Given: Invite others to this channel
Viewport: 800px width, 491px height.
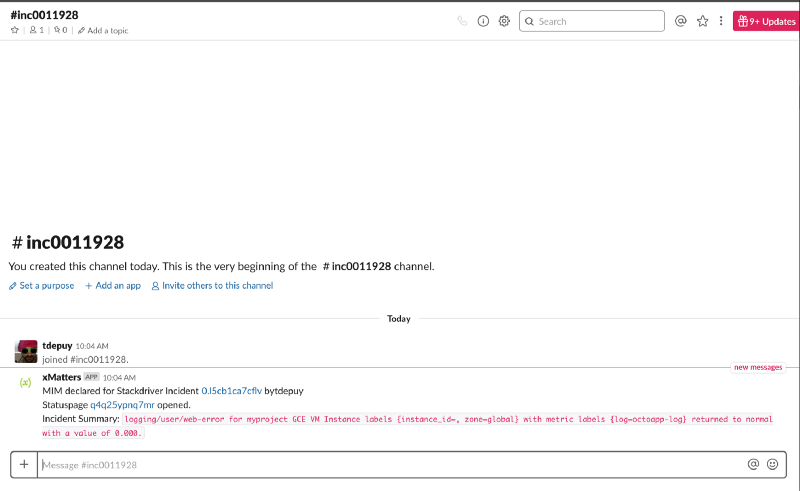Looking at the screenshot, I should coord(212,286).
